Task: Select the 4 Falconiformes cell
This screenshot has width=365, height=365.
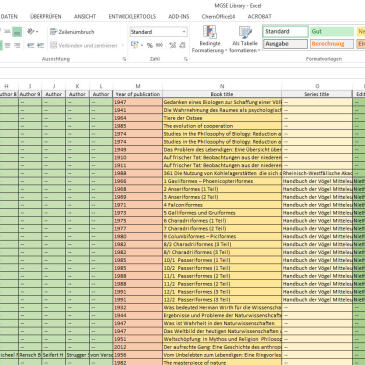Action: [x=222, y=205]
